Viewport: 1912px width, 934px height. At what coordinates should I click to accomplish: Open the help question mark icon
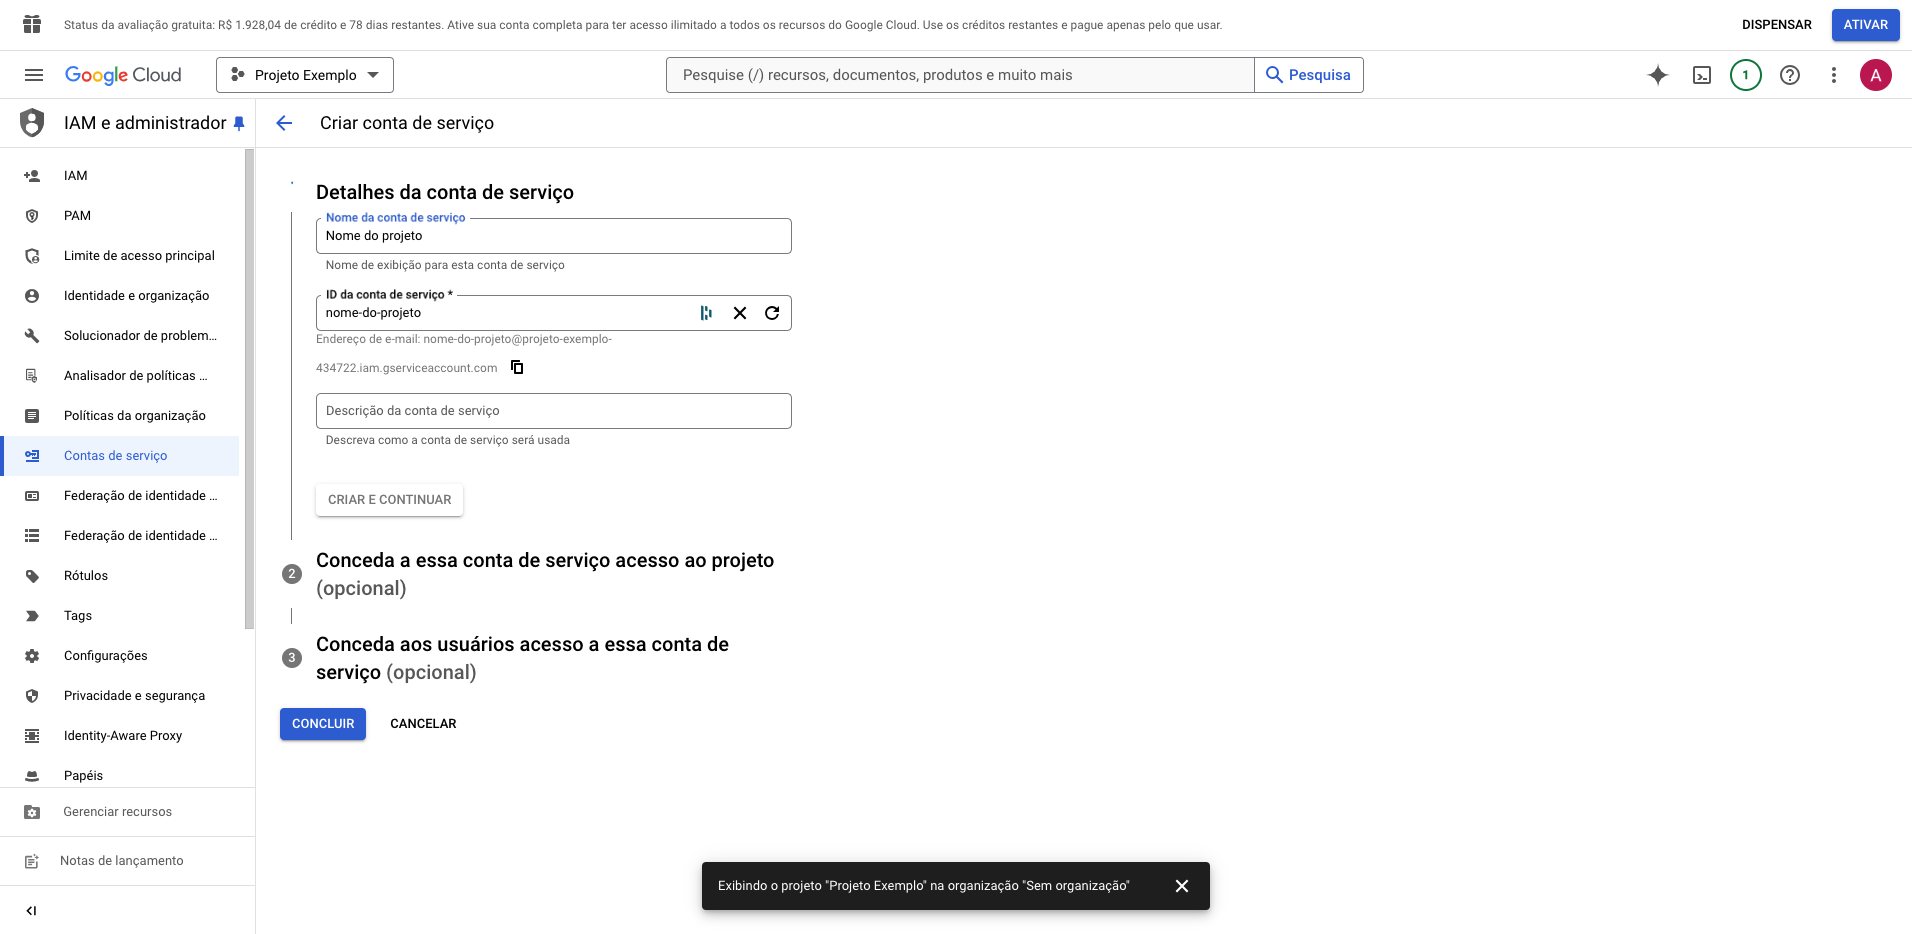tap(1789, 75)
